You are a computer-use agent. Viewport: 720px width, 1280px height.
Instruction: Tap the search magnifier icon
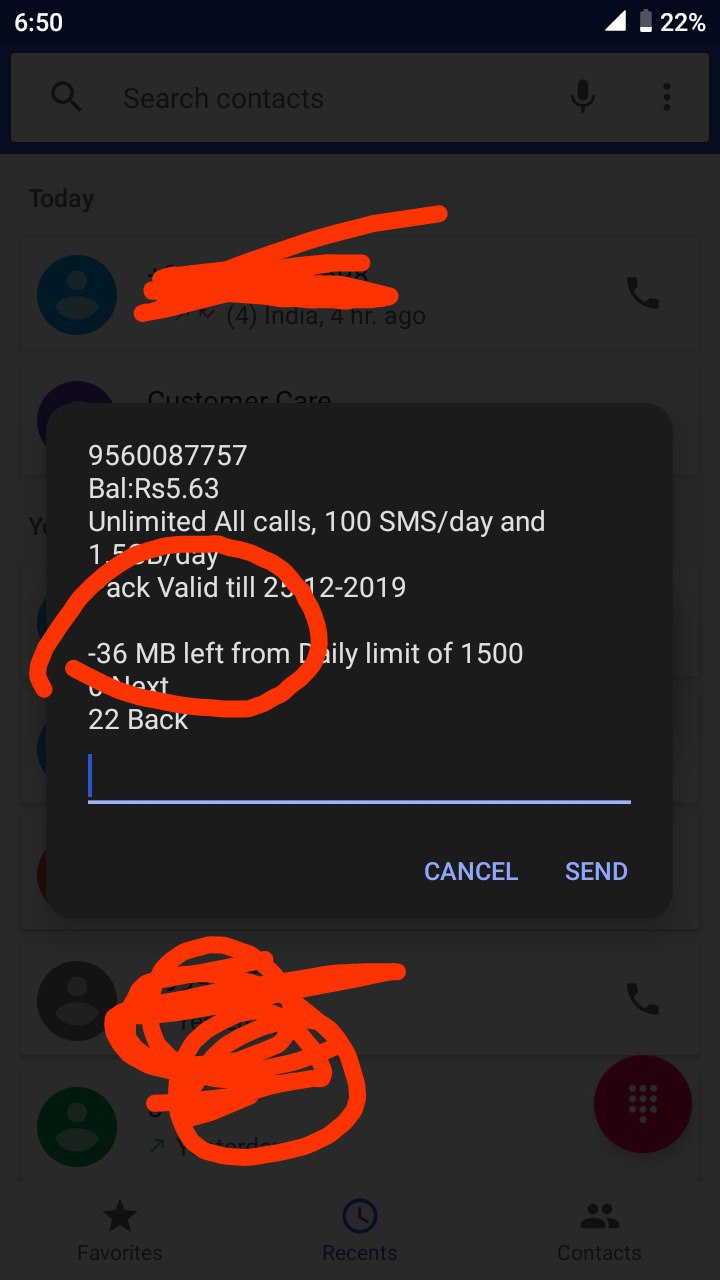pyautogui.click(x=66, y=97)
